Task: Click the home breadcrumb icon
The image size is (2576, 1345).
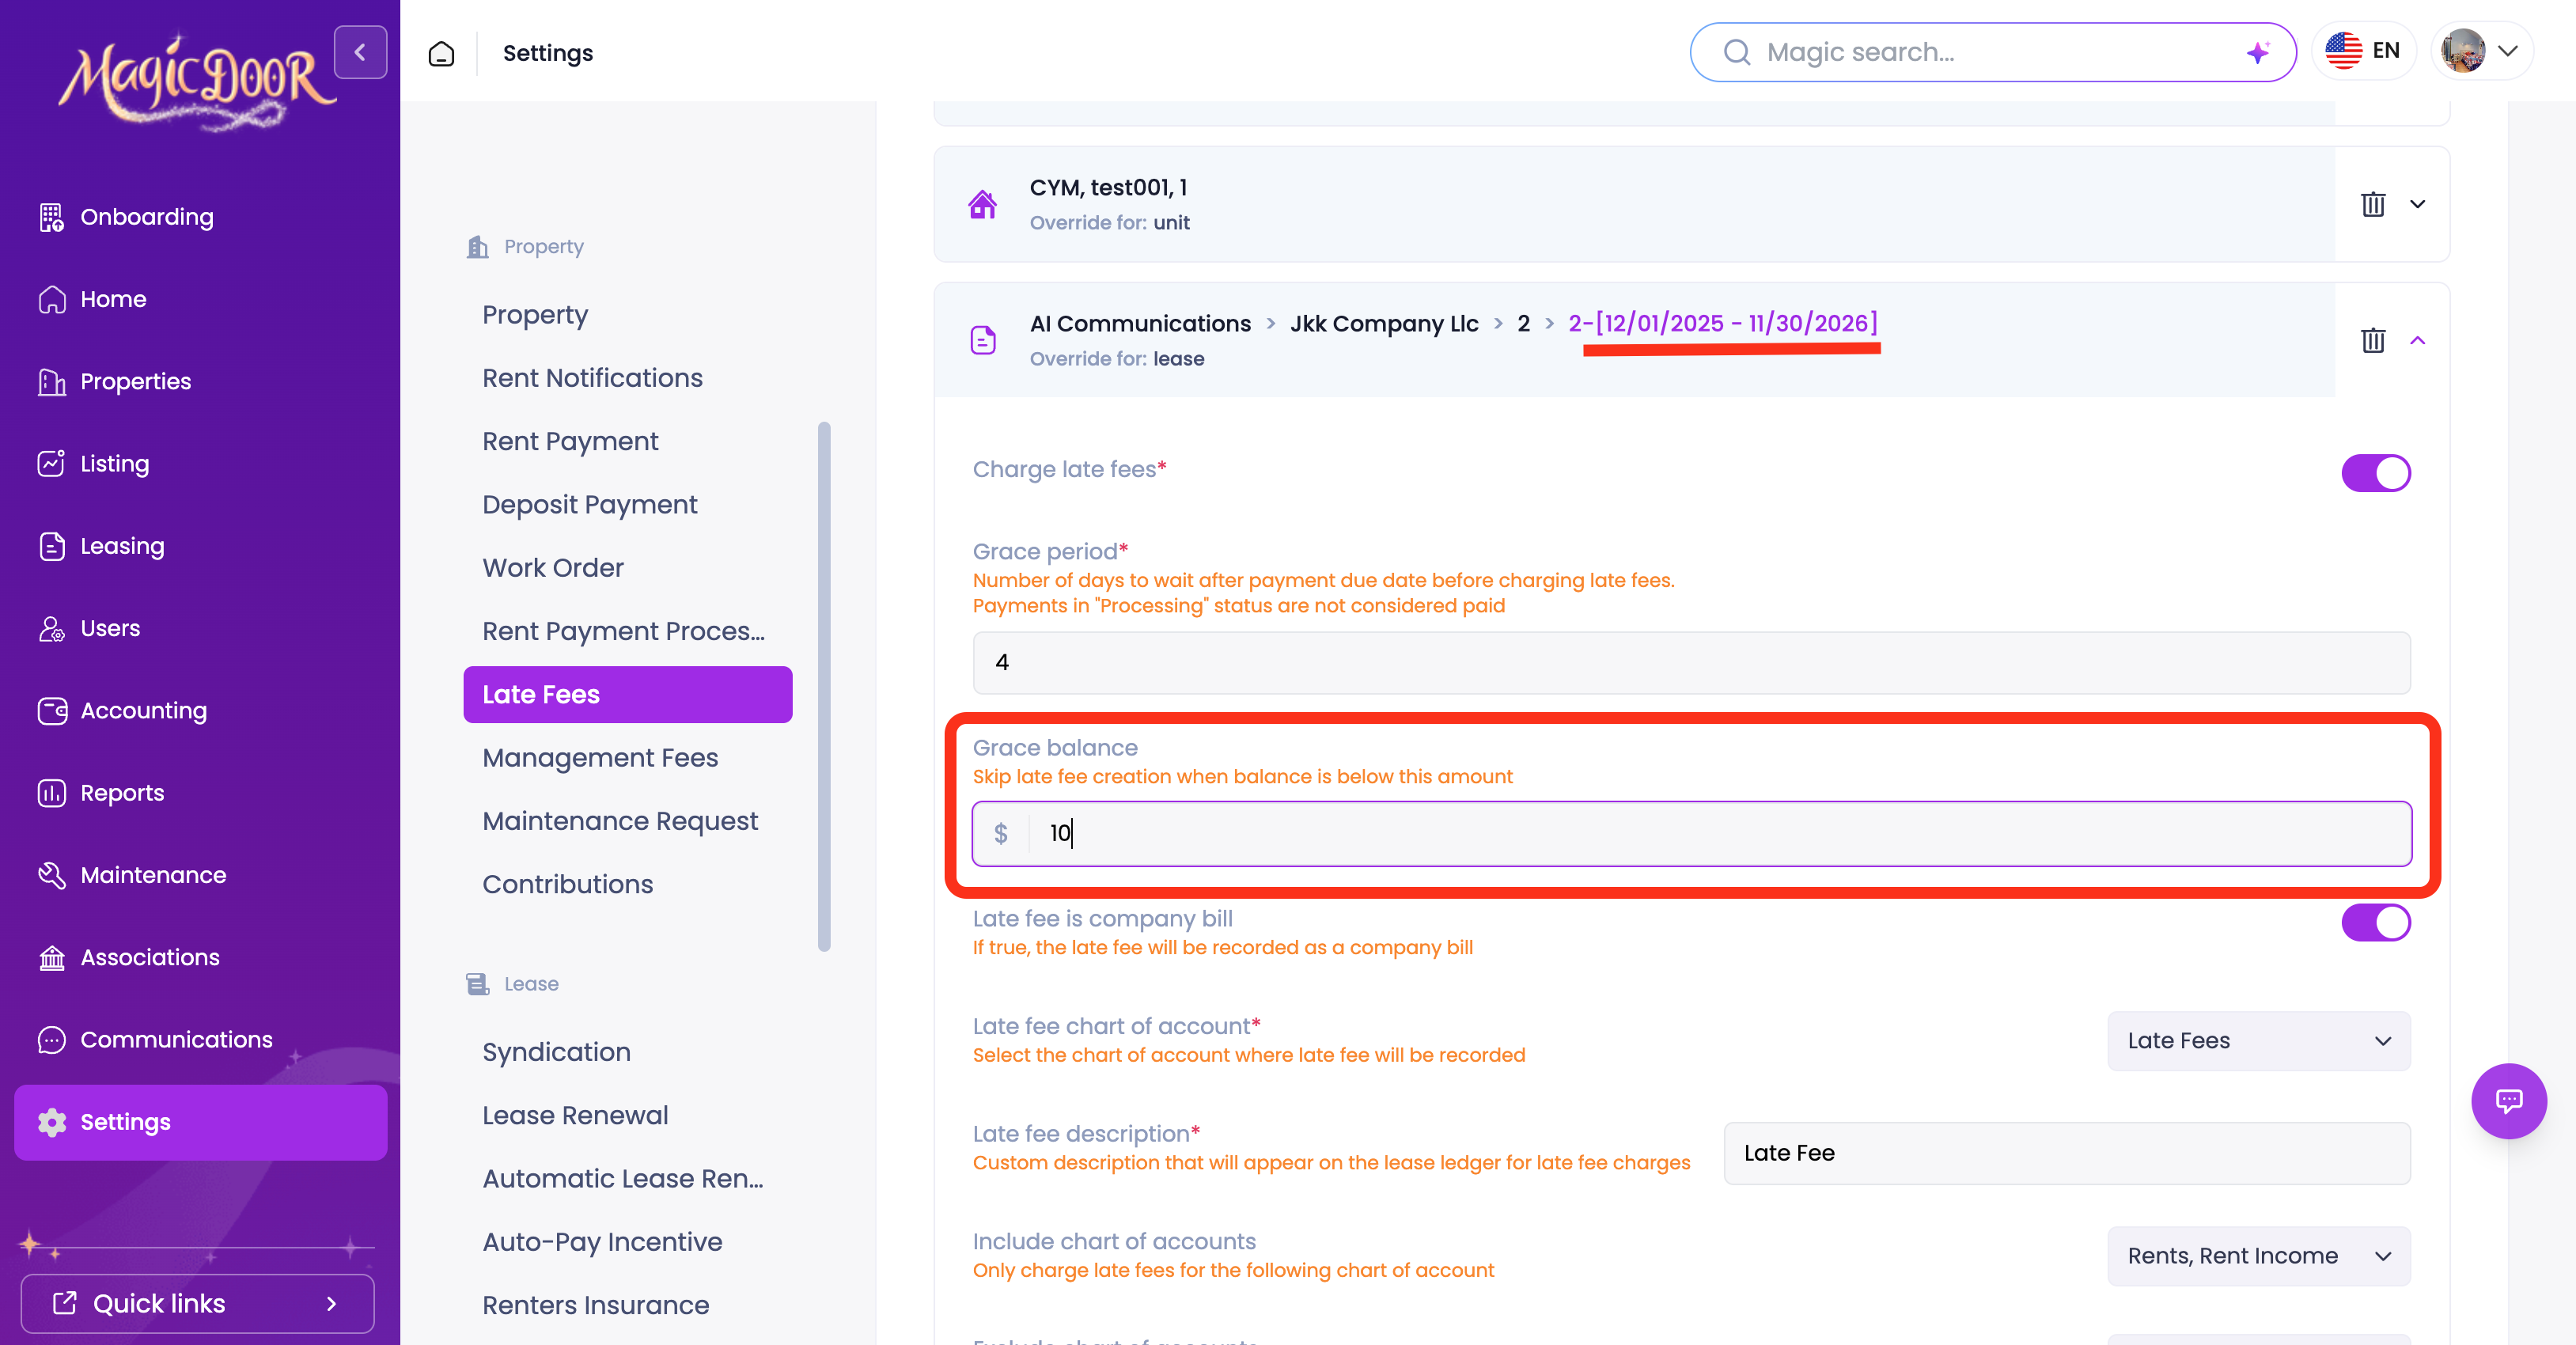Action: pos(441,53)
